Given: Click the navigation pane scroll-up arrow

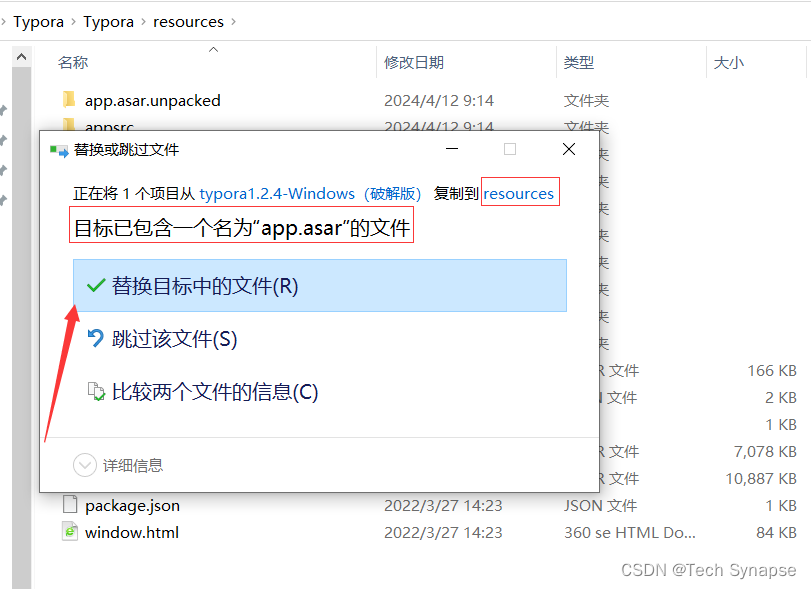Looking at the screenshot, I should pos(22,57).
